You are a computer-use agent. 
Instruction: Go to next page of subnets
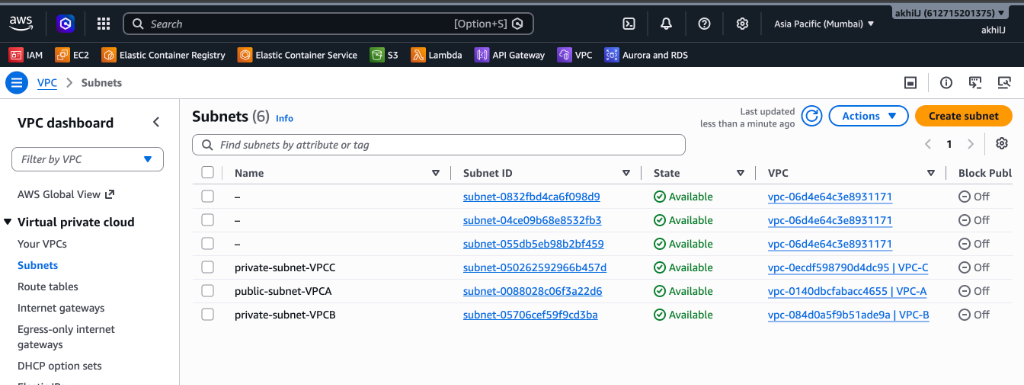(x=970, y=144)
